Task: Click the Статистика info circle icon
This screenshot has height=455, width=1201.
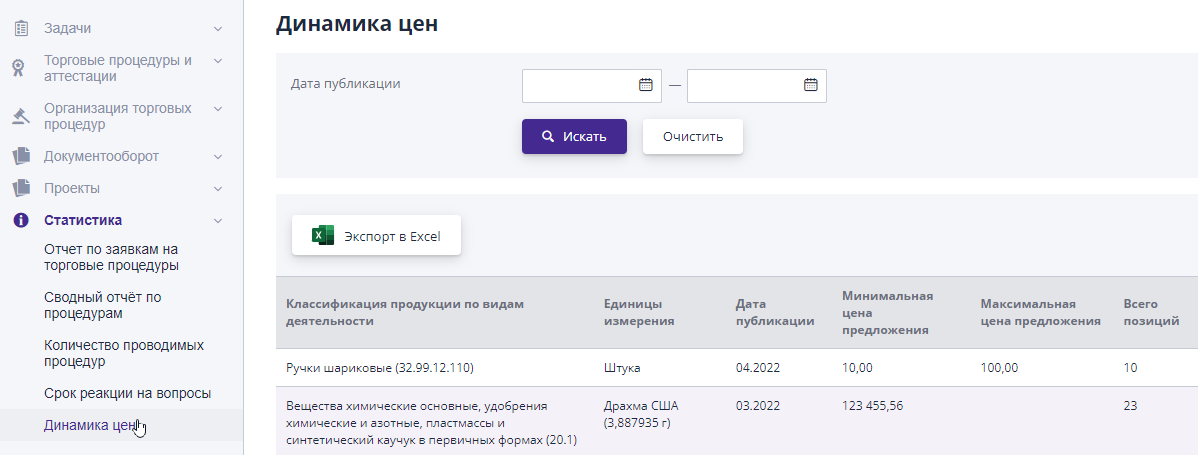Action: click(x=20, y=220)
